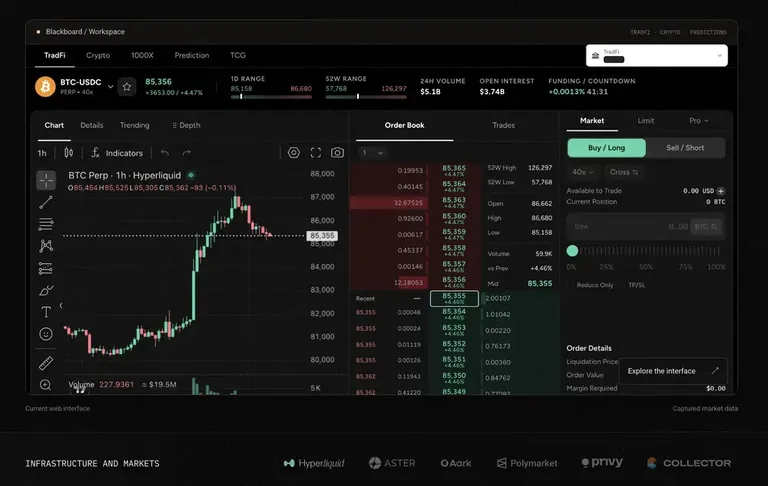Switch to the Crypto tab
Viewport: 768px width, 486px height.
point(98,55)
